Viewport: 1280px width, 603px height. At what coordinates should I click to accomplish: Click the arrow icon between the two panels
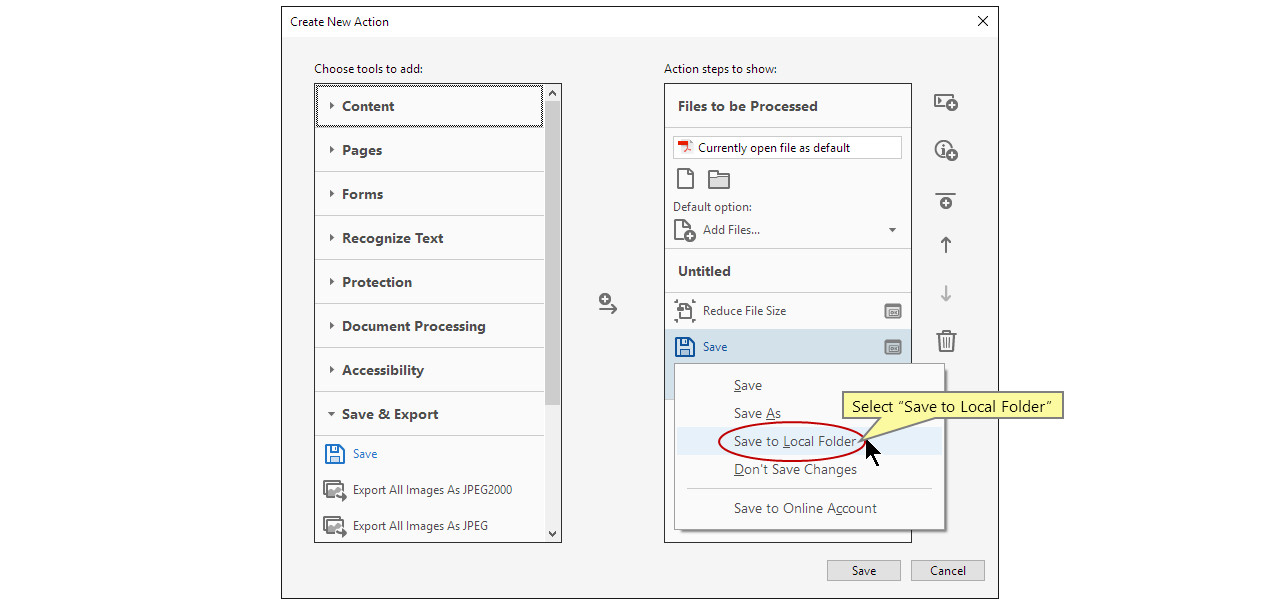coord(607,304)
